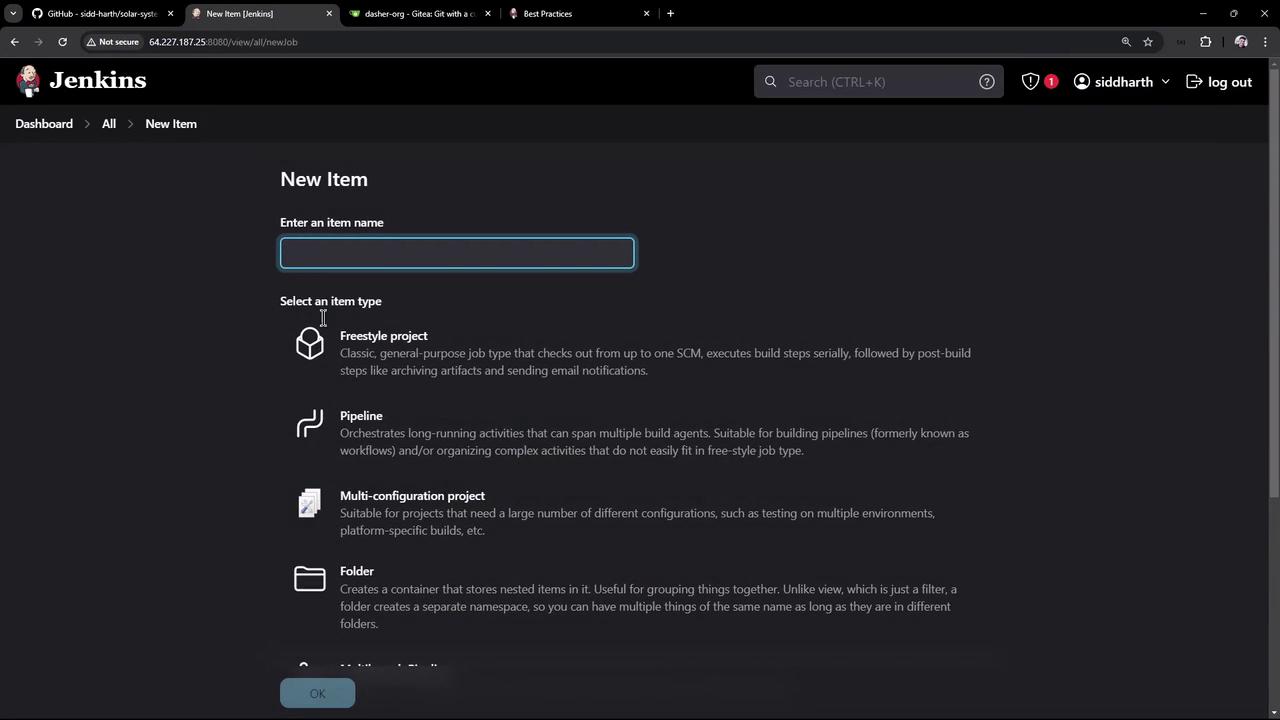The width and height of the screenshot is (1280, 720).
Task: Go forward in browser history
Action: point(38,42)
